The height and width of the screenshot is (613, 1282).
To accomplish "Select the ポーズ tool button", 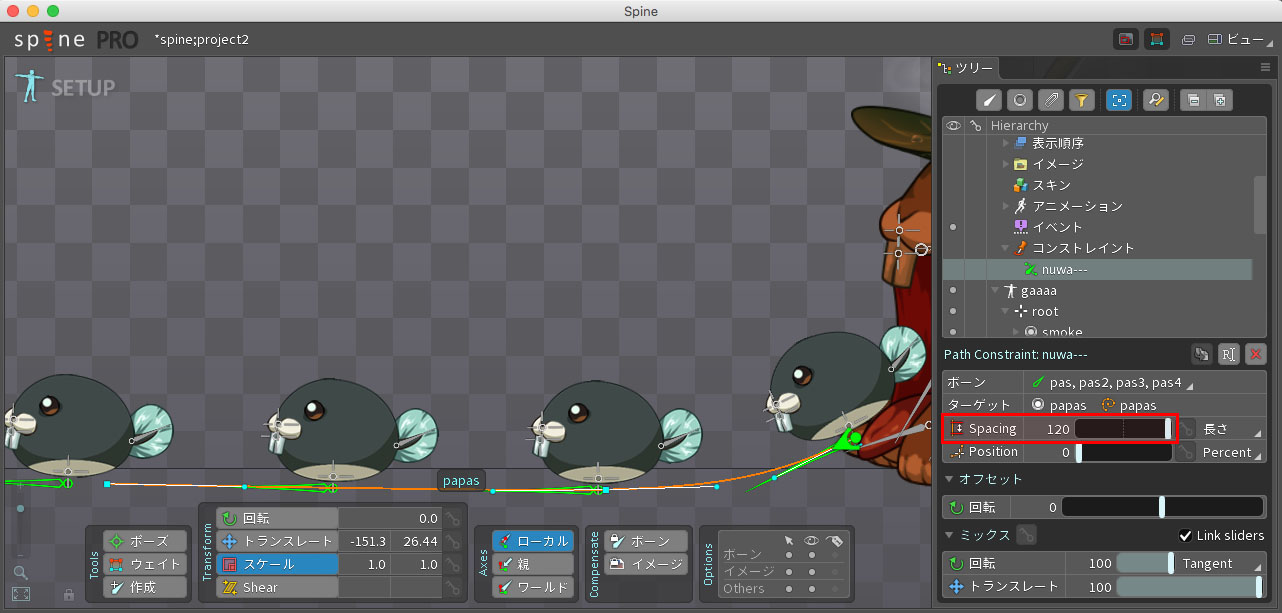I will point(145,541).
